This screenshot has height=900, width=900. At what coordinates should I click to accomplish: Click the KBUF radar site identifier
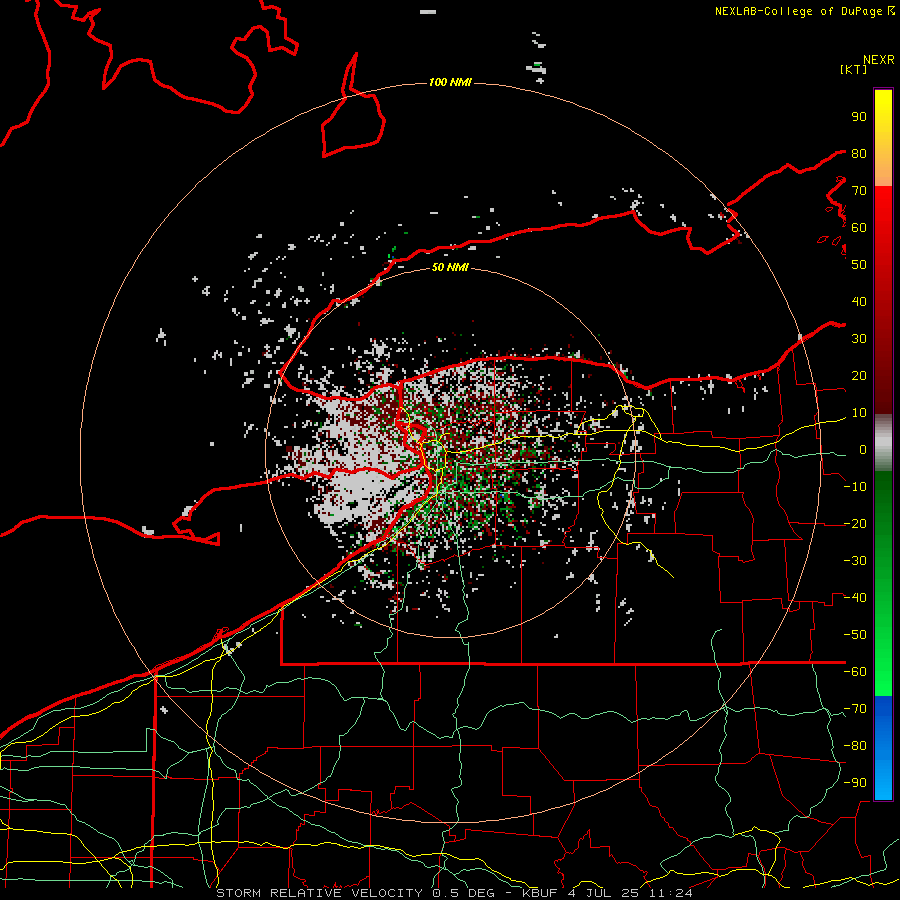point(542,893)
